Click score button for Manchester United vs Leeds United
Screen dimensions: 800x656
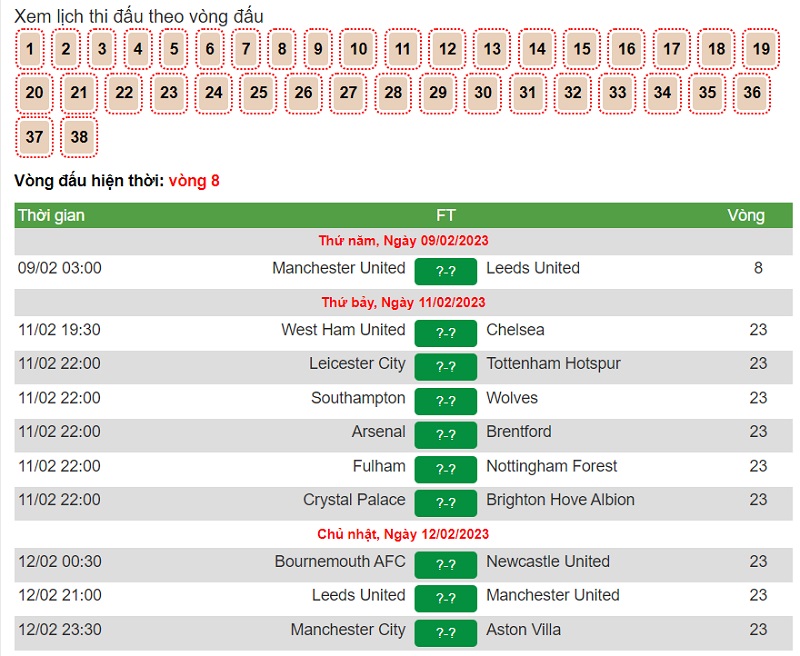pyautogui.click(x=445, y=273)
